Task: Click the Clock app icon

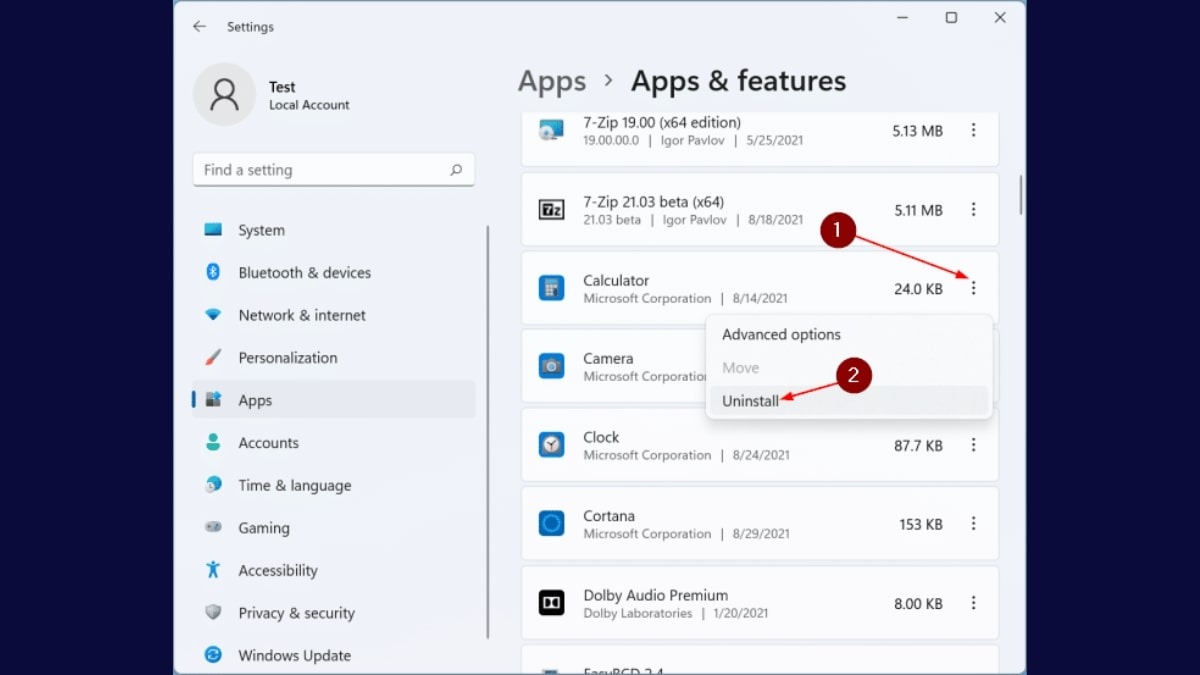Action: [551, 445]
